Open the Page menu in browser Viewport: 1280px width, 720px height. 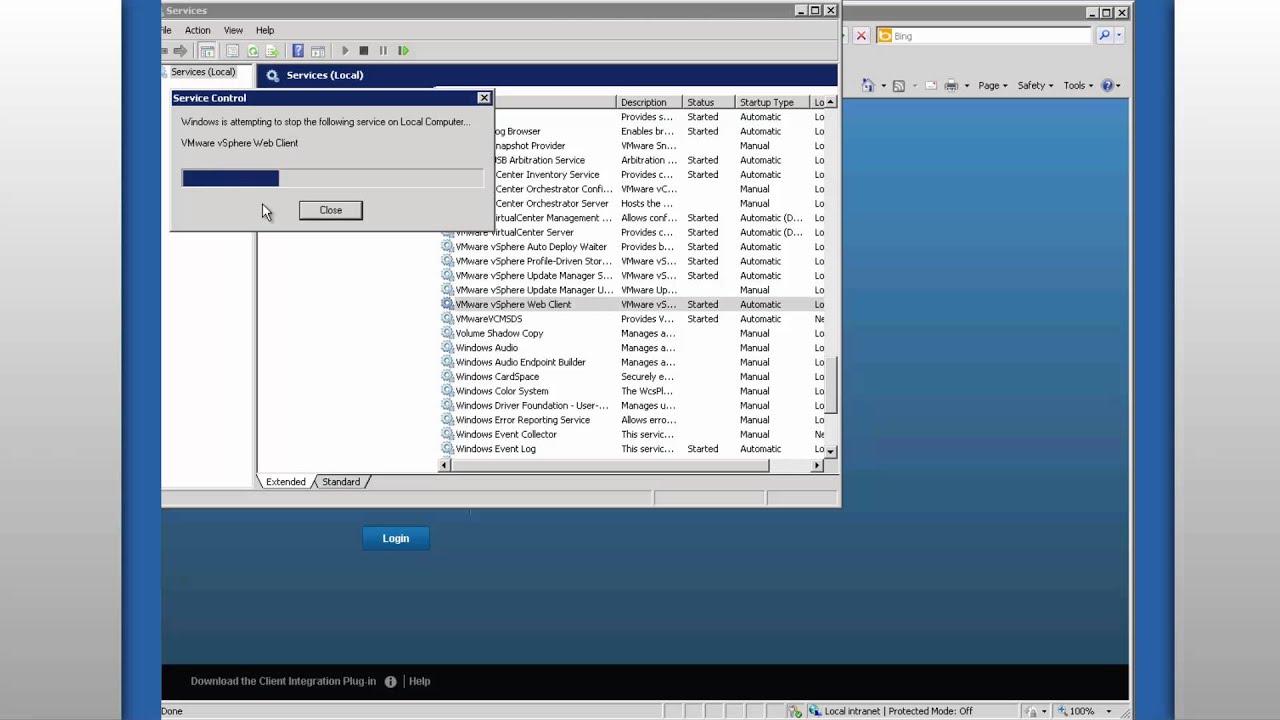(x=993, y=86)
